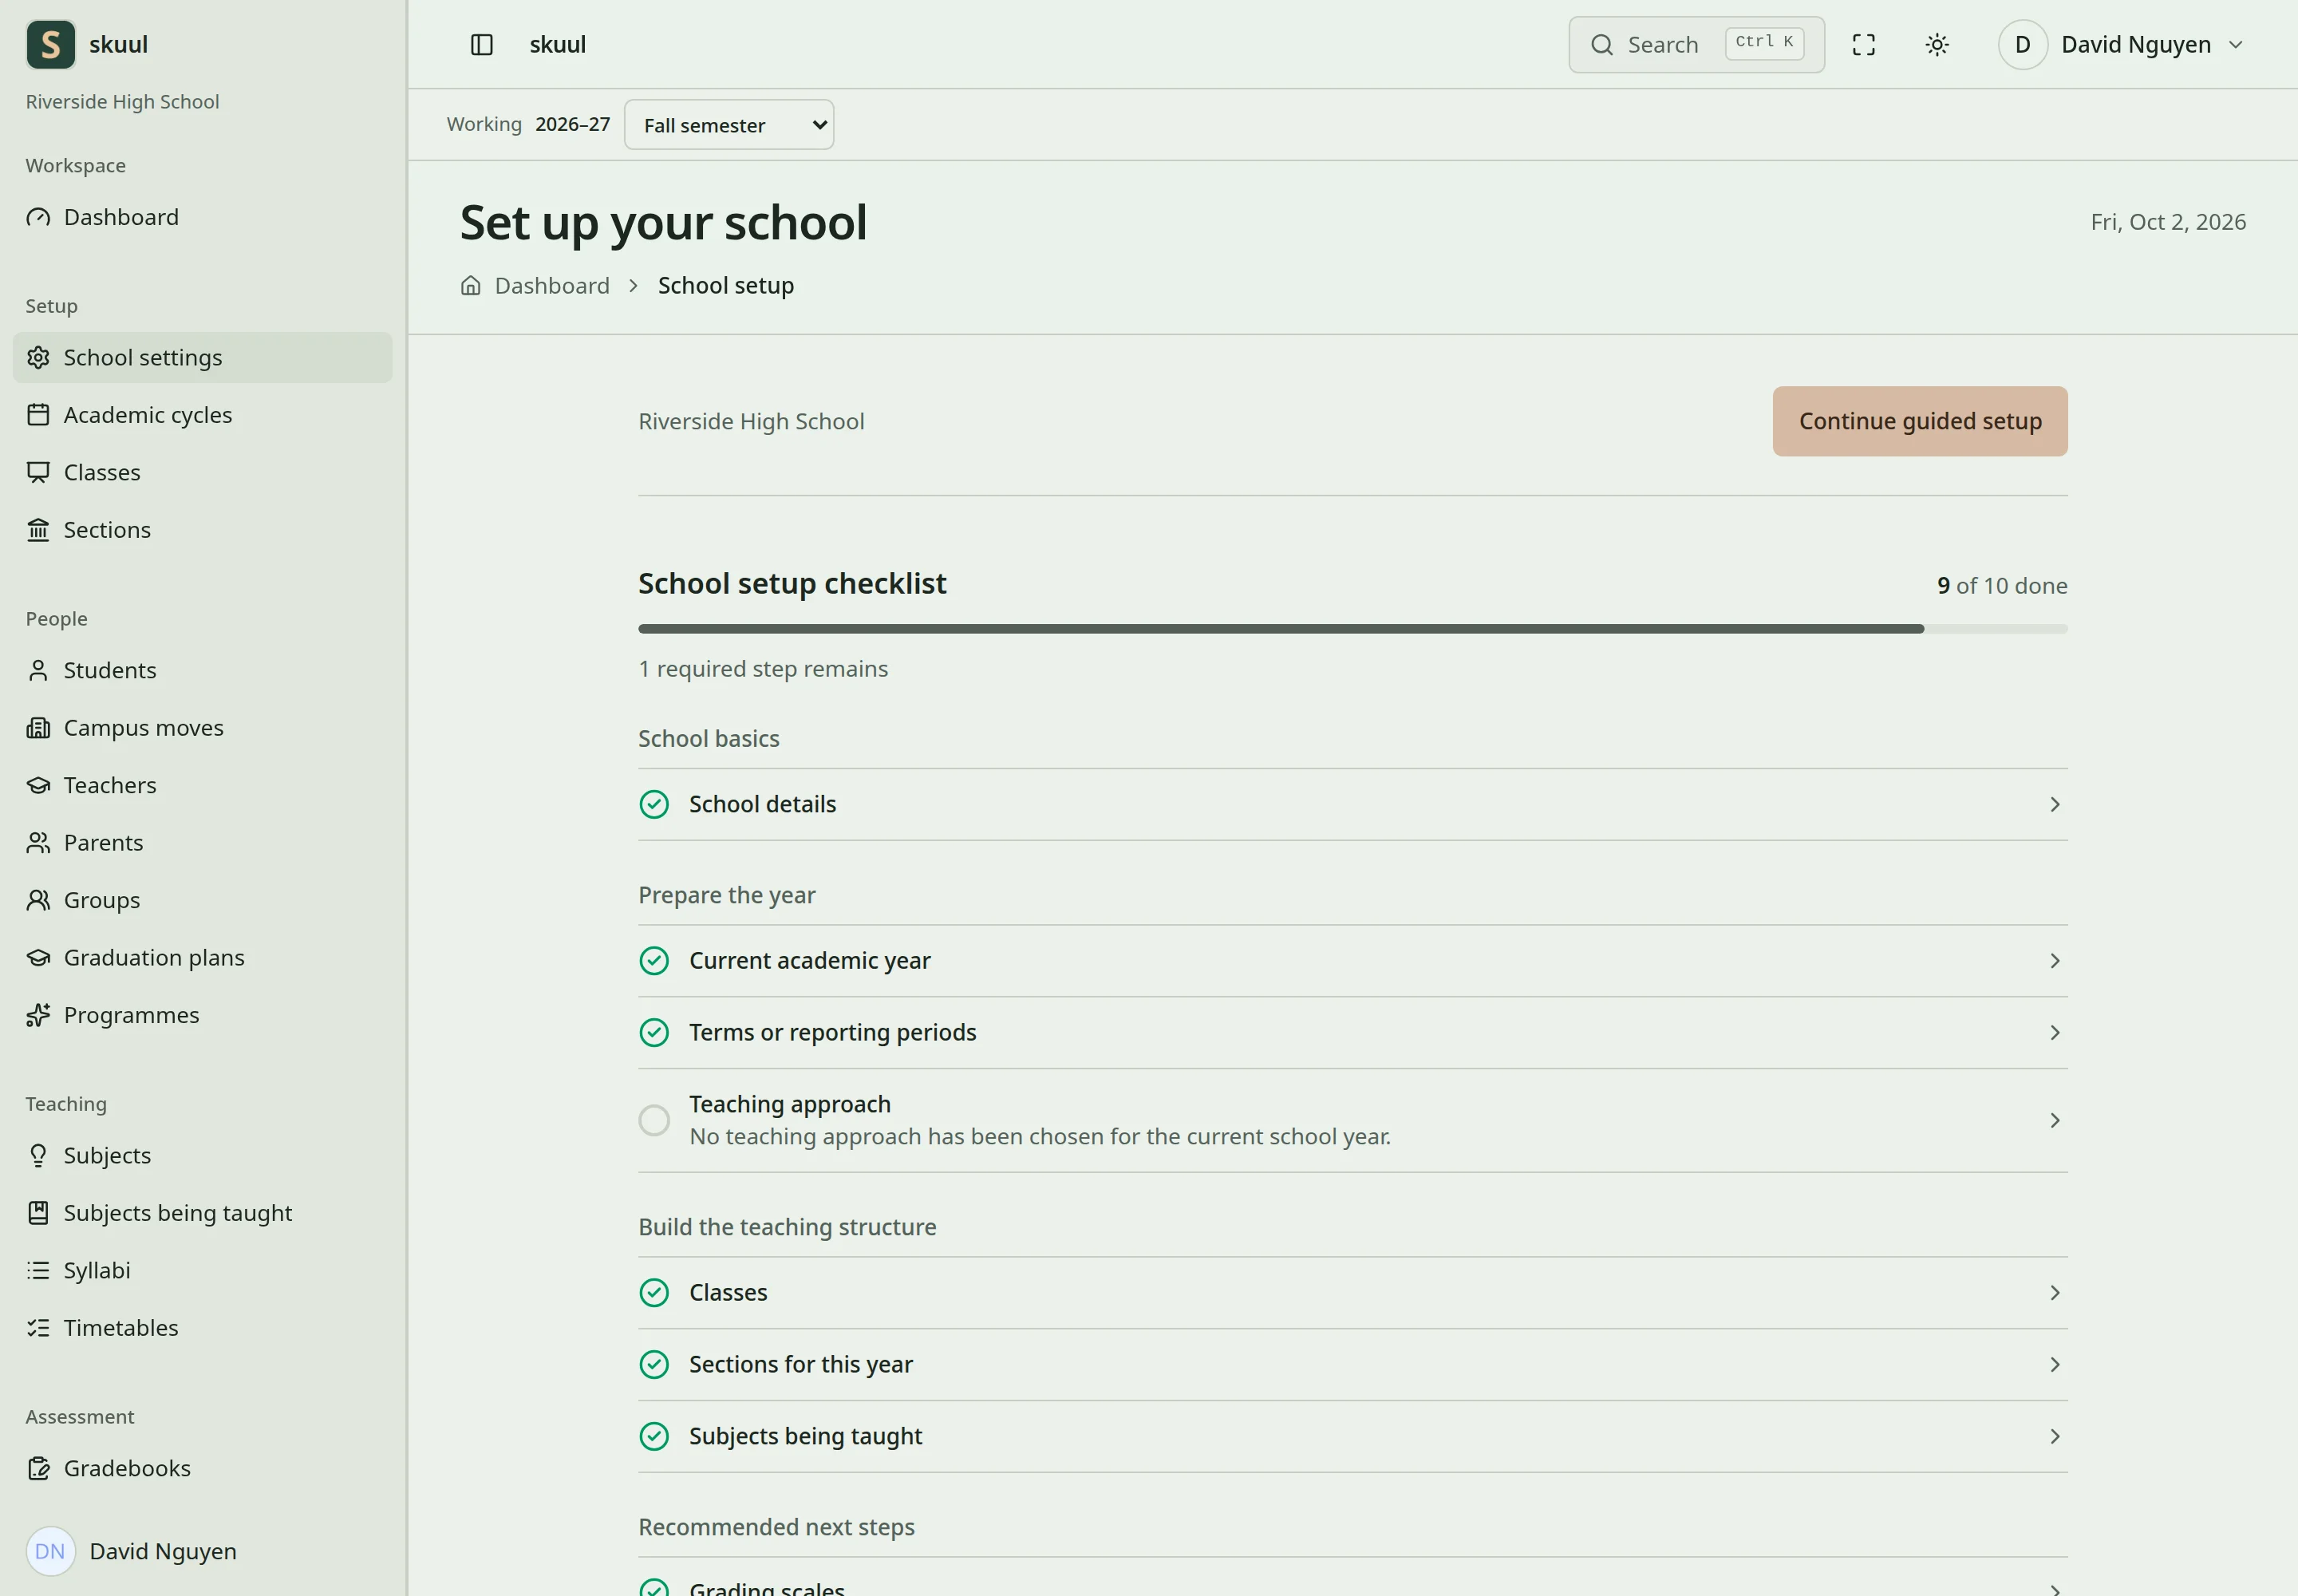2298x1596 pixels.
Task: Switch theme with the sun icon
Action: 1937,45
